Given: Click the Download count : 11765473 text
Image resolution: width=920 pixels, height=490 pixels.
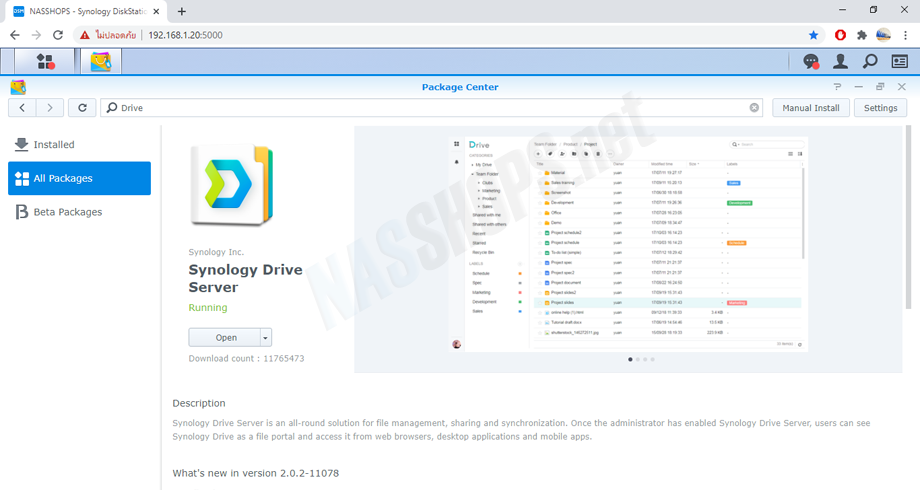Looking at the screenshot, I should click(x=246, y=359).
